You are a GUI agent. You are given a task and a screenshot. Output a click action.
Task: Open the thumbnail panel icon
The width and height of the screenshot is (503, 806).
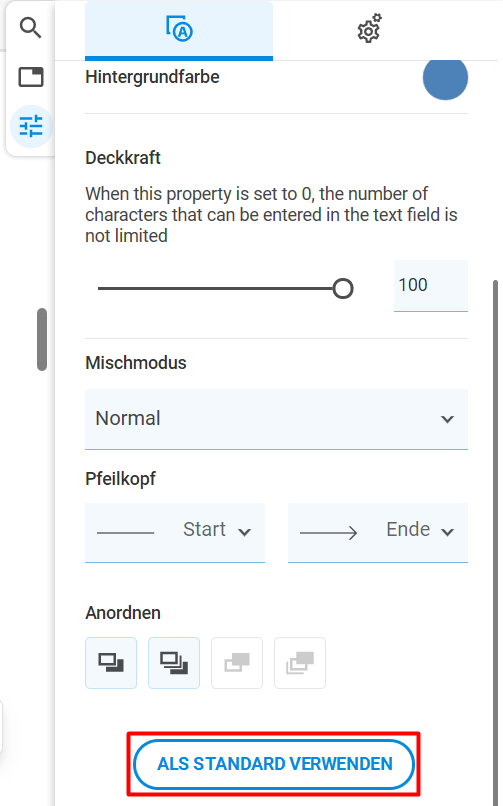(31, 77)
